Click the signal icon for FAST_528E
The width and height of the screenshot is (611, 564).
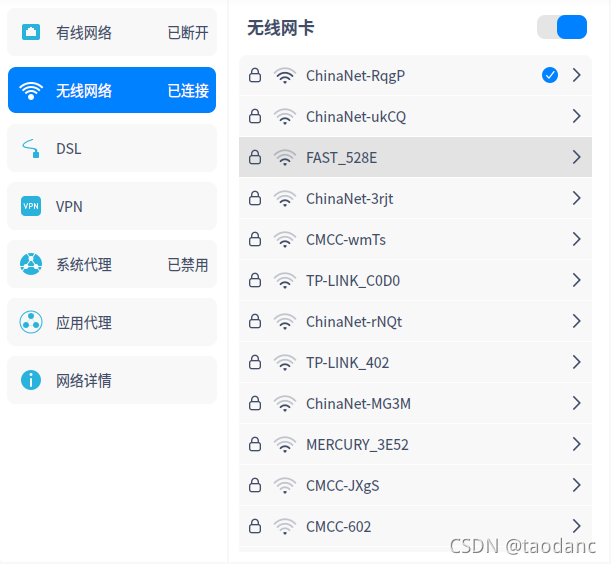285,157
